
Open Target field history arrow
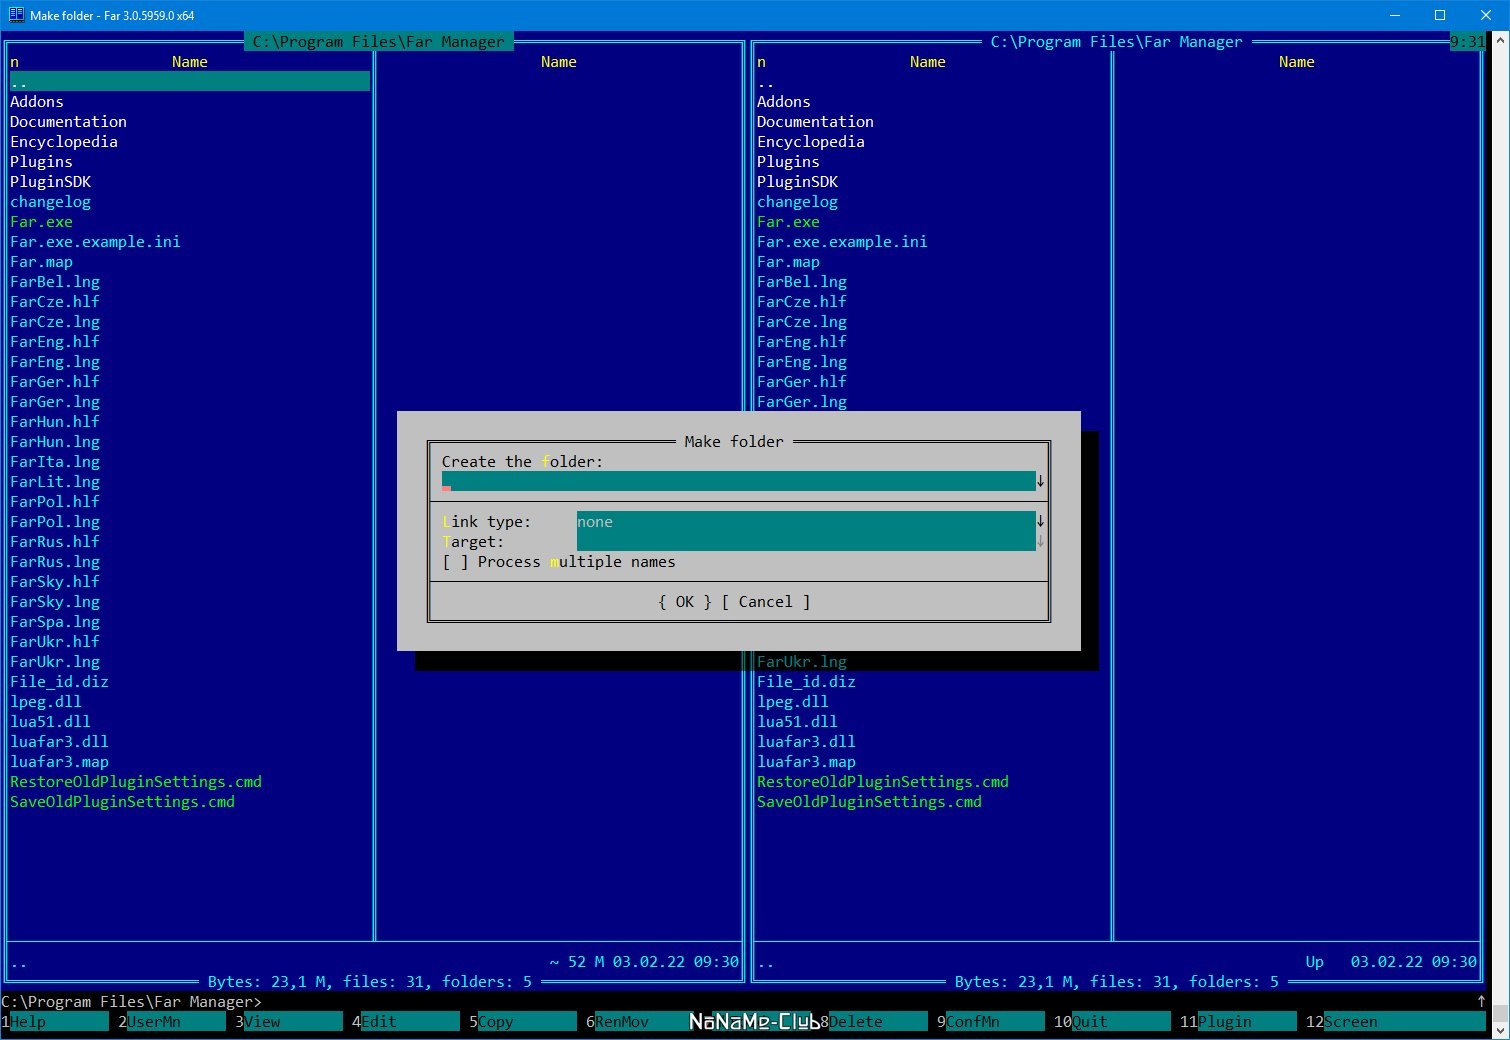(x=1040, y=541)
